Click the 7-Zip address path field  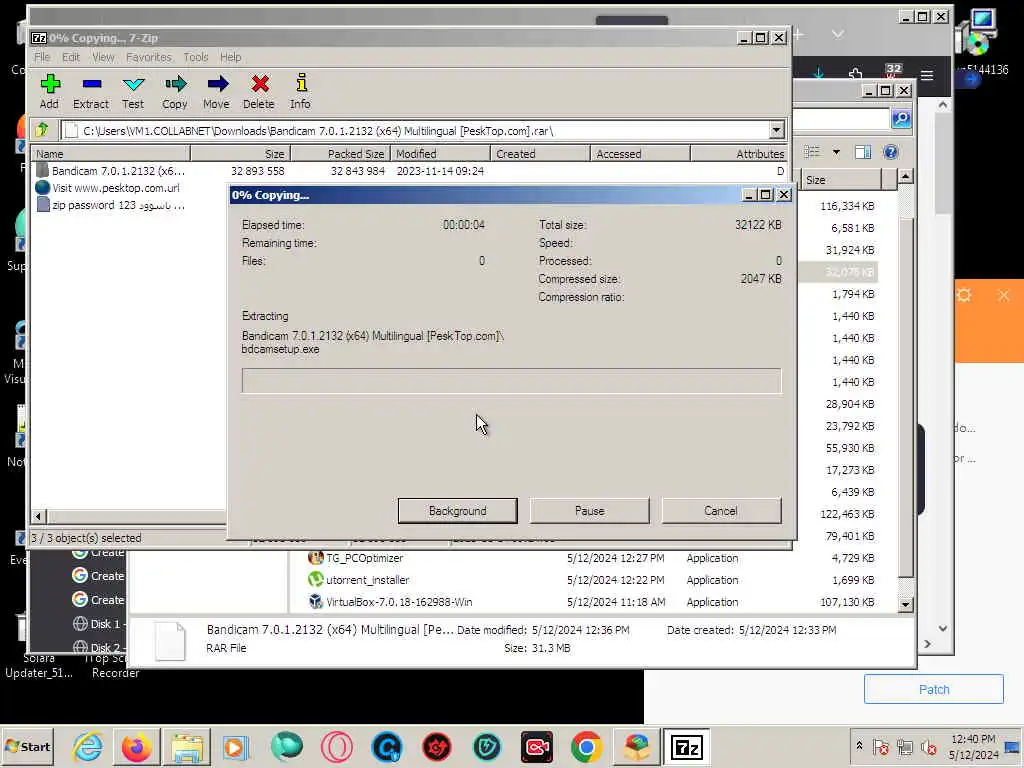[x=415, y=131]
